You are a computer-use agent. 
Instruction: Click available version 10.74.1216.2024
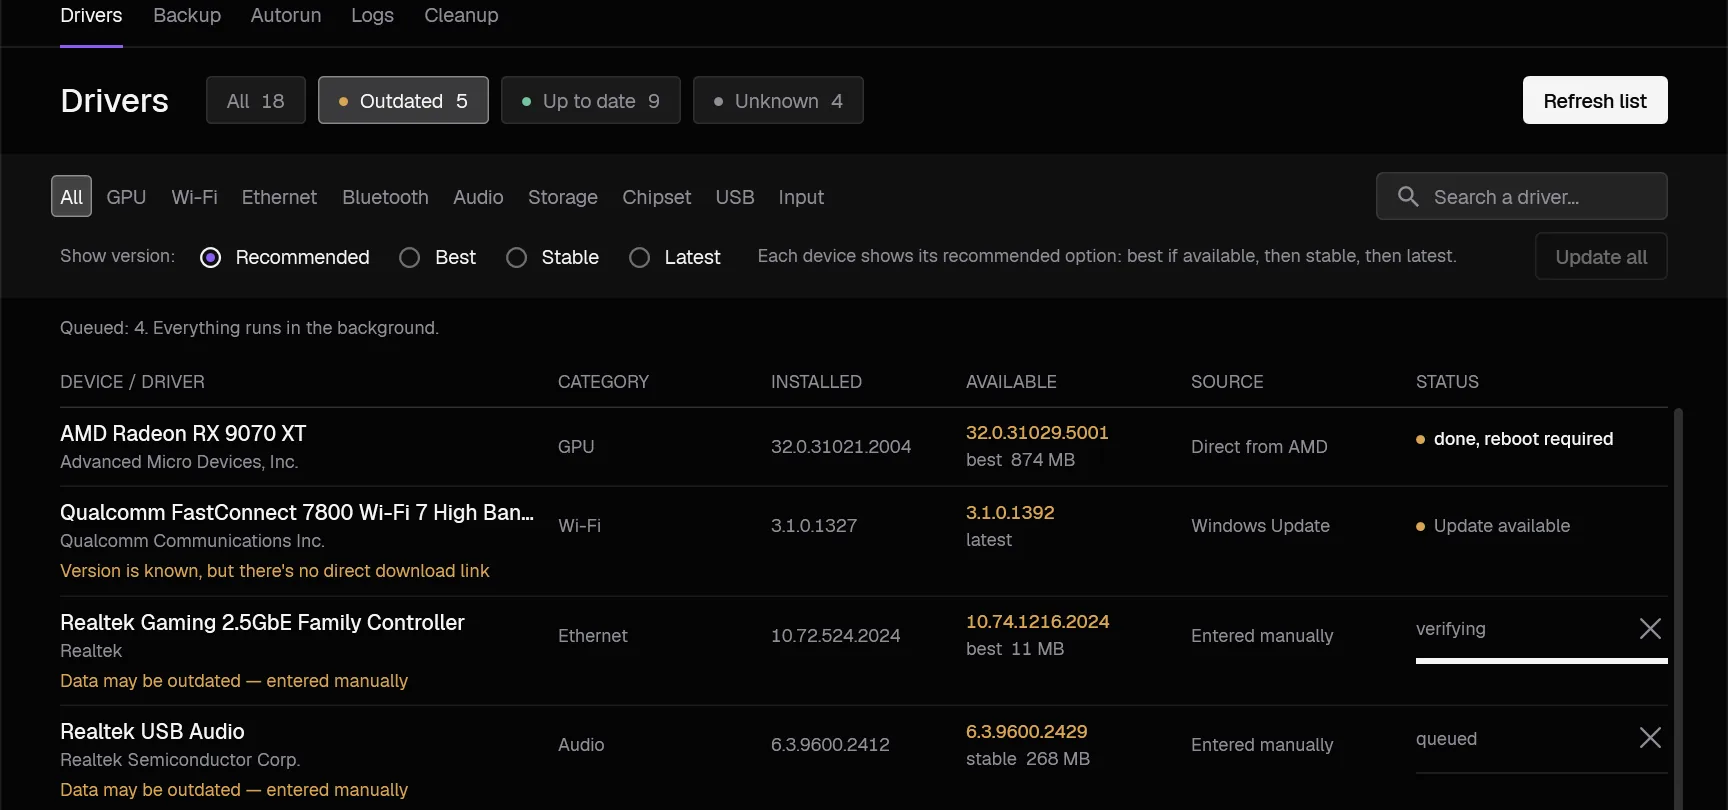coord(1037,622)
